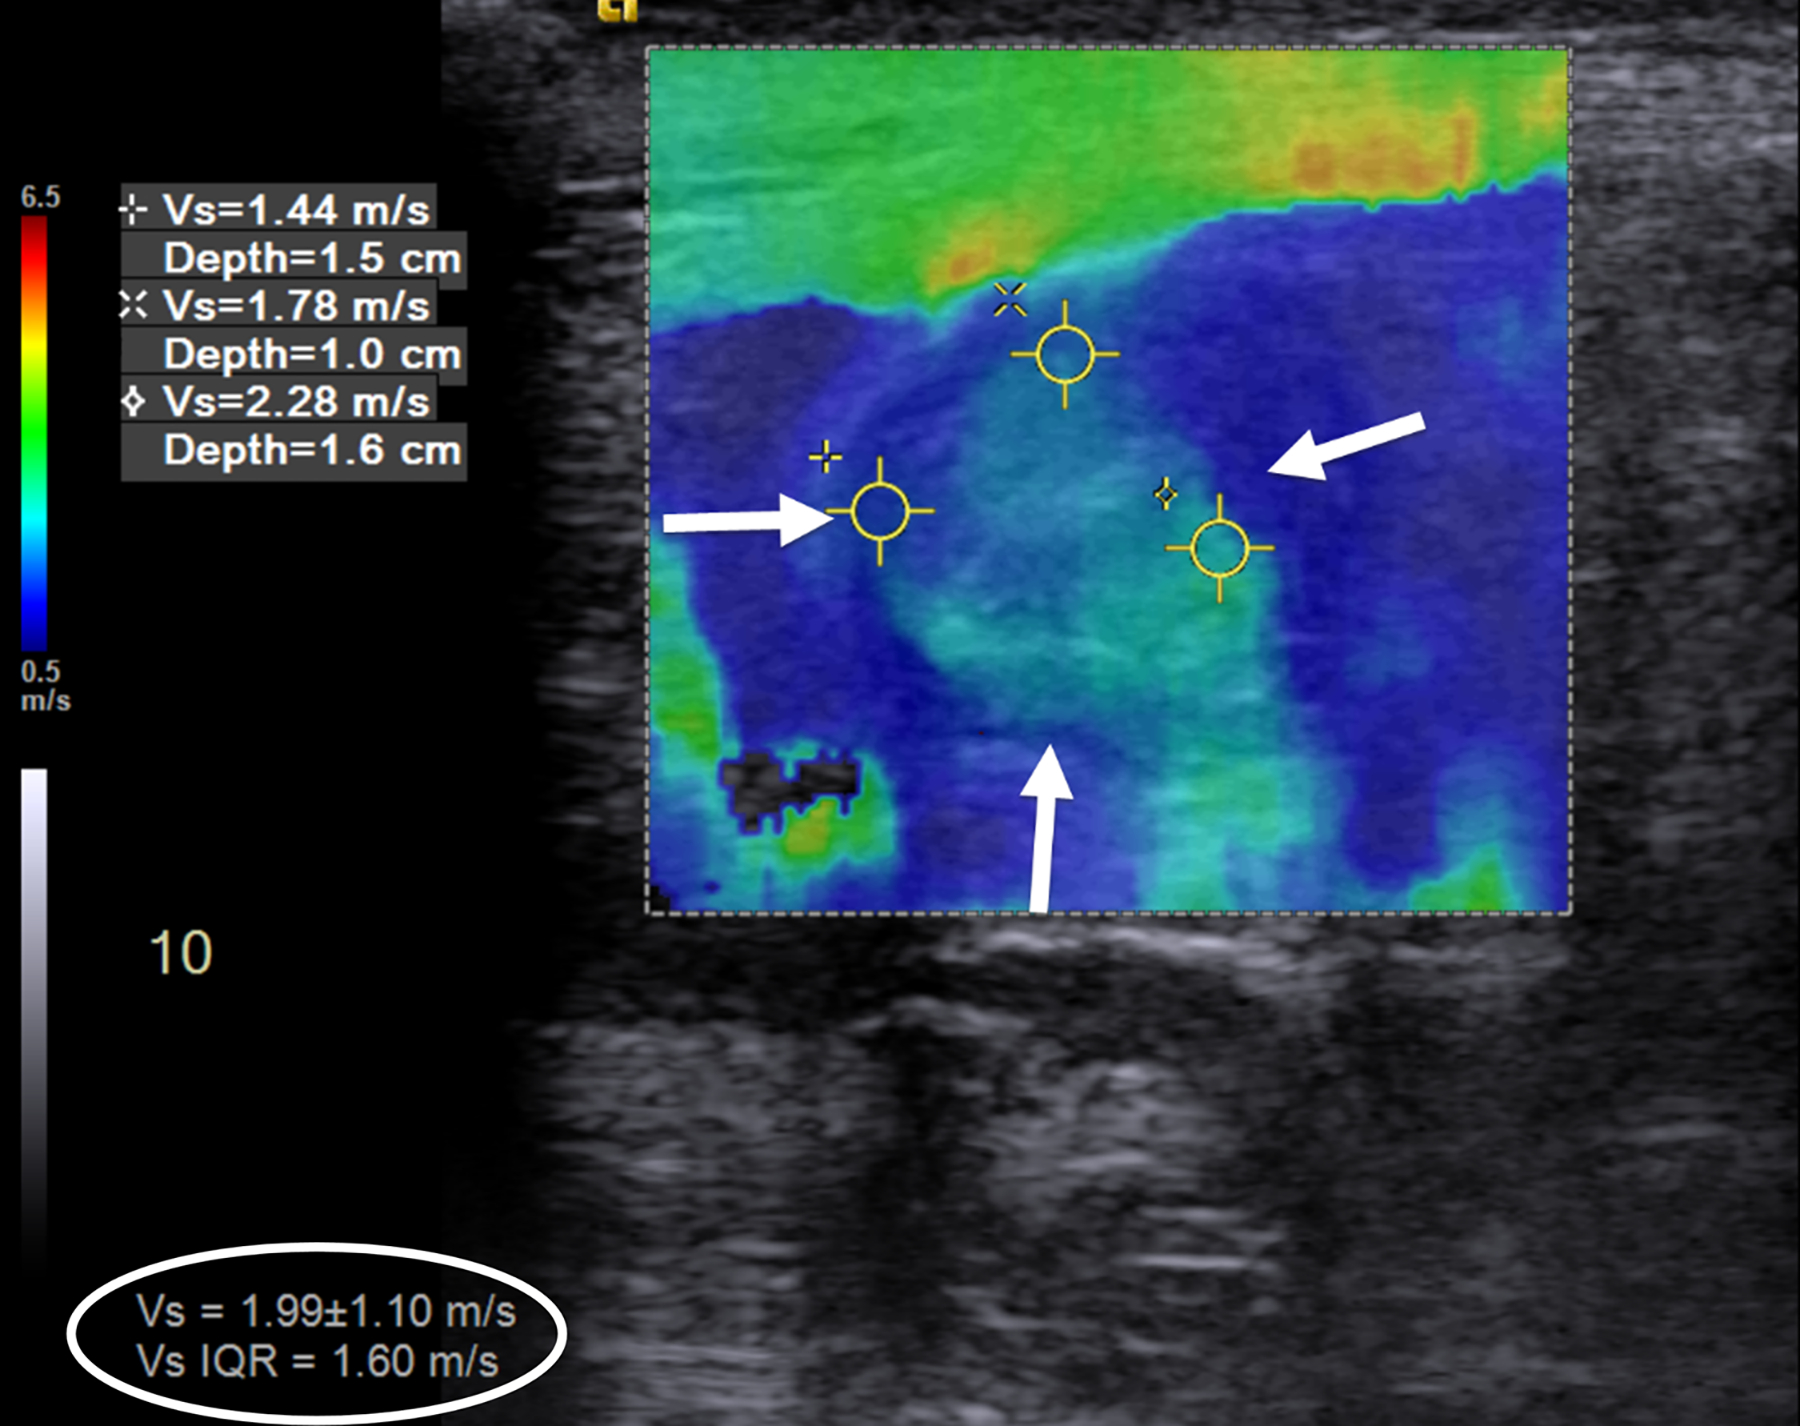
Task: Select the Vs=2.28 m/s measurement label
Action: [x=296, y=402]
